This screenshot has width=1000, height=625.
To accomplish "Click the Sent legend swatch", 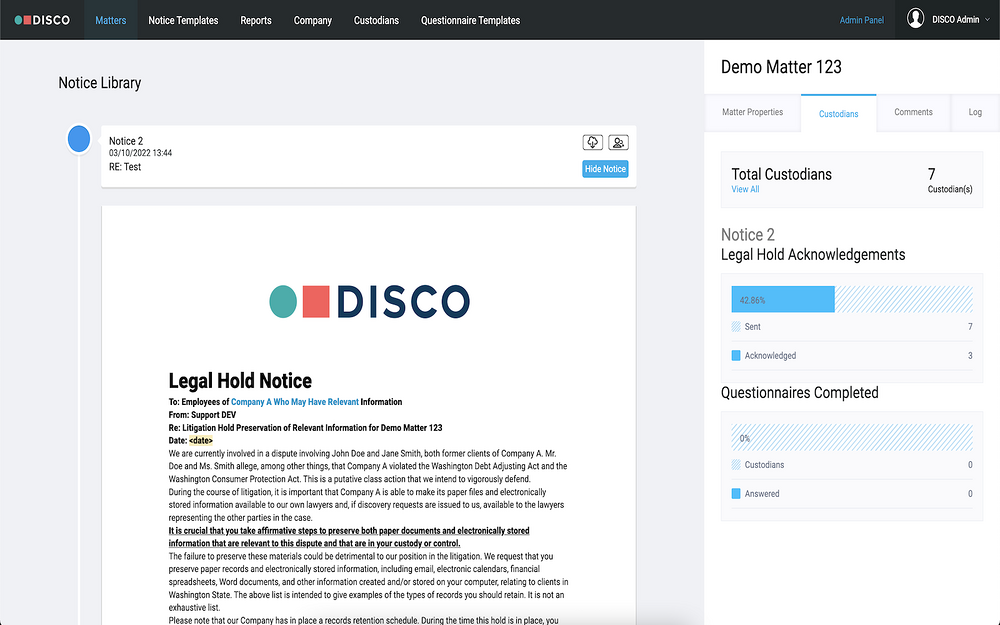I will [736, 327].
